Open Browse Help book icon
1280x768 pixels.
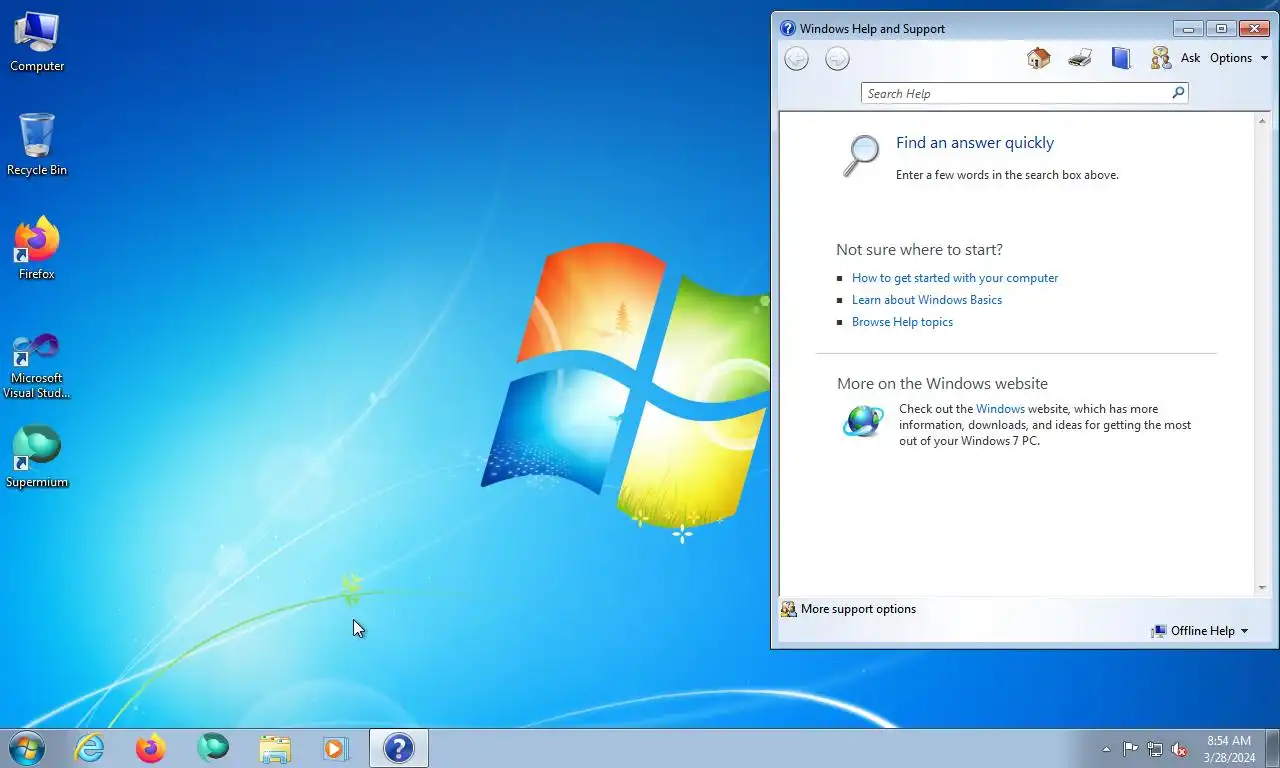click(1121, 58)
